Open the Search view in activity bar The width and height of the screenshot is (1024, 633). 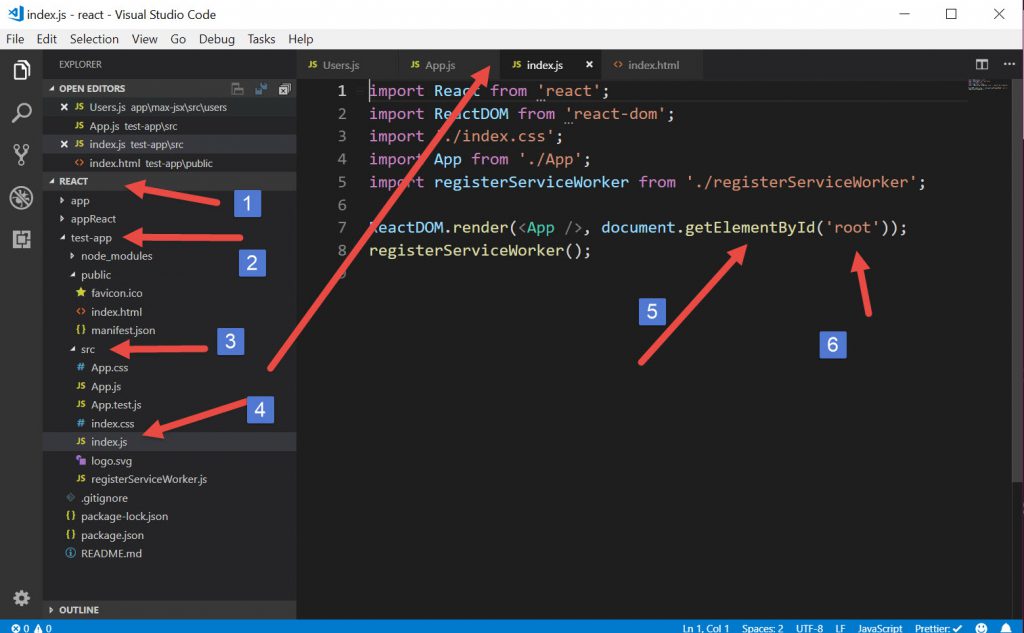pyautogui.click(x=21, y=113)
